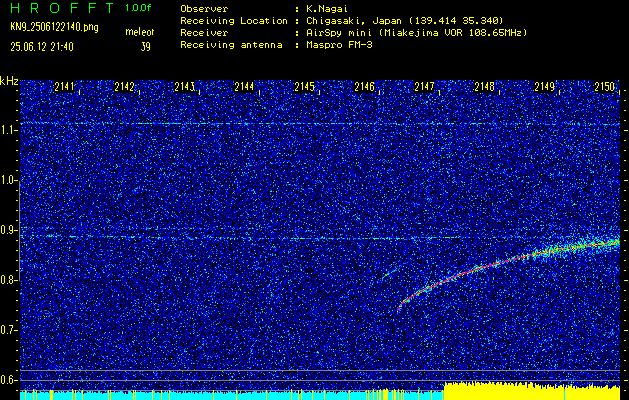629x400 pixels.
Task: Click the Receiving Location Chigasaki, Japan value
Action: [x=404, y=21]
